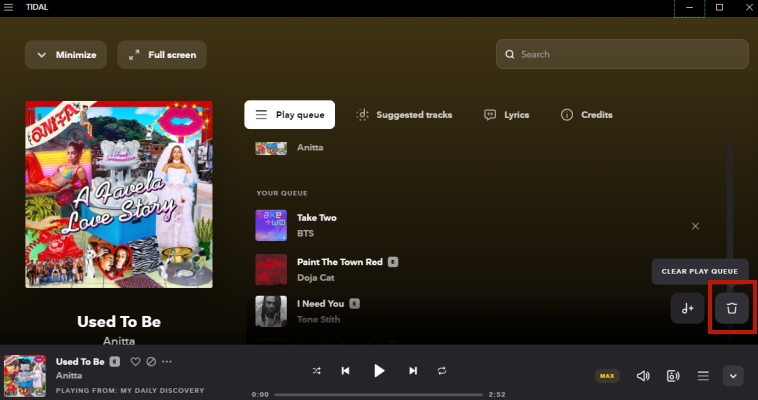Open the TIDAL hamburger menu
Viewport: 758px width, 400px height.
[8, 7]
